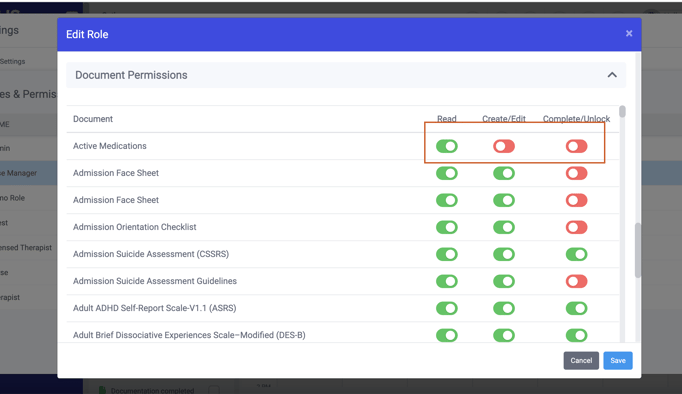Toggle Read for Active Medications
Image resolution: width=682 pixels, height=394 pixels.
(x=447, y=146)
